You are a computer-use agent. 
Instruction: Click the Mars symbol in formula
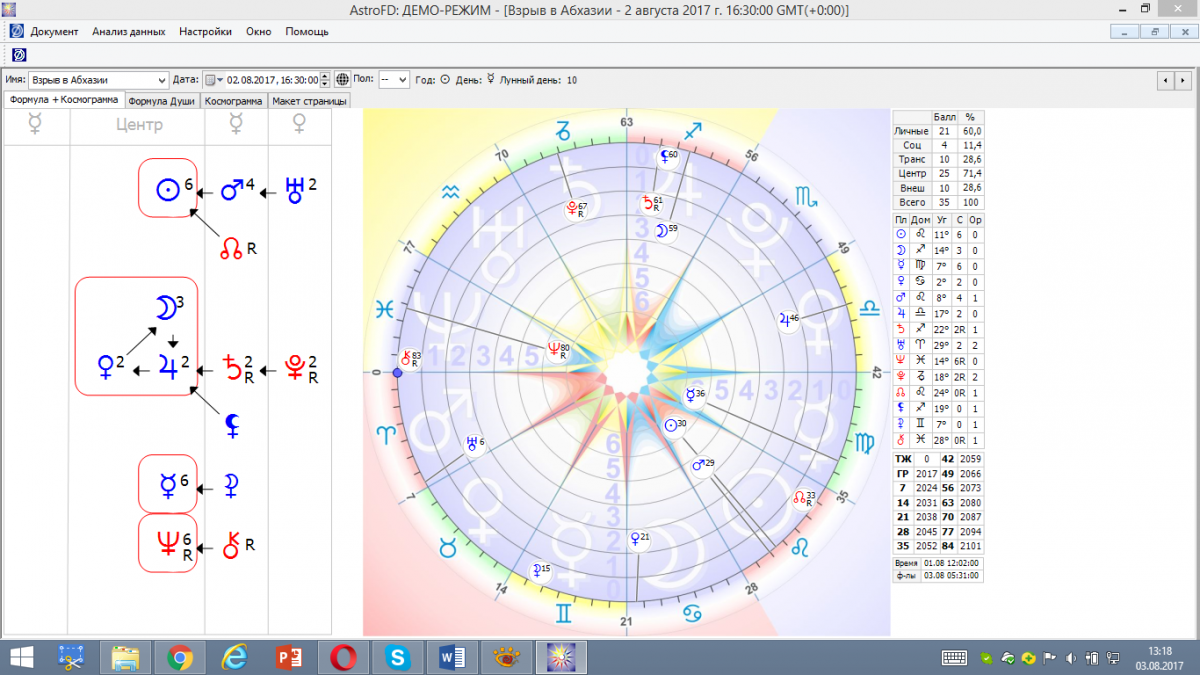pyautogui.click(x=232, y=189)
